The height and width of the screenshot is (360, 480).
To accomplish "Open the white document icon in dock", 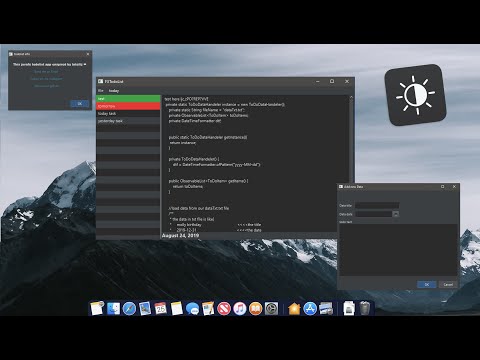I will pyautogui.click(x=349, y=309).
